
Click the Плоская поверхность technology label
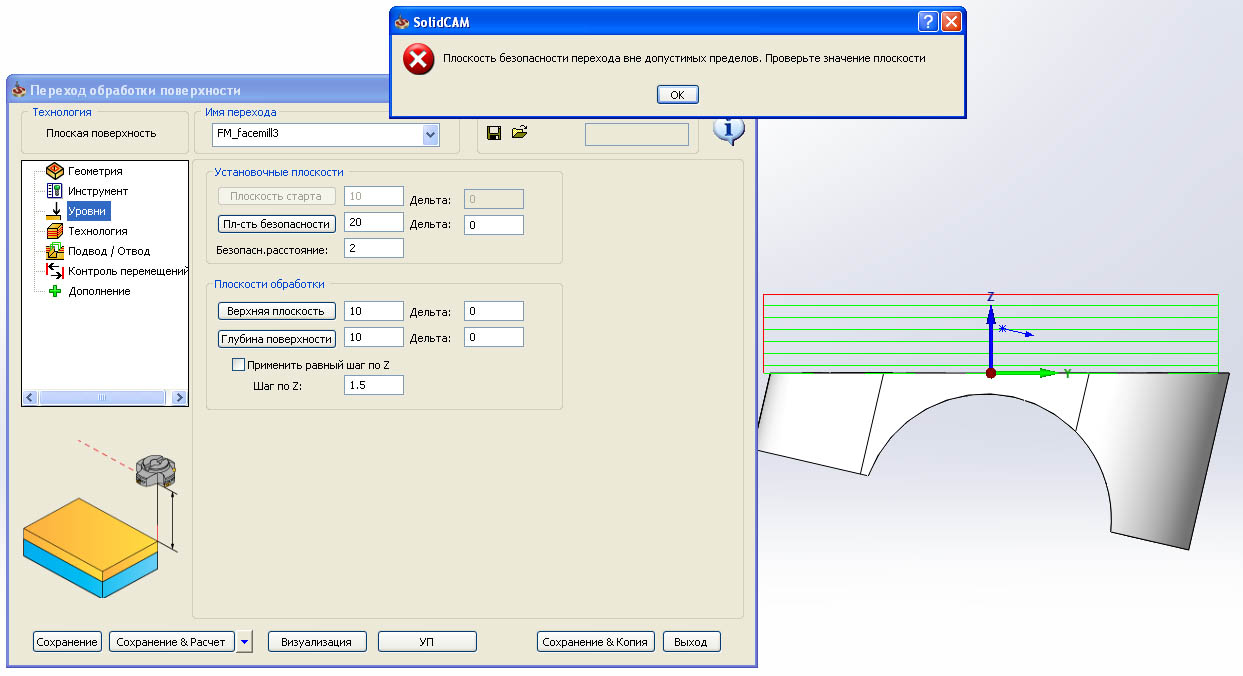click(x=101, y=133)
